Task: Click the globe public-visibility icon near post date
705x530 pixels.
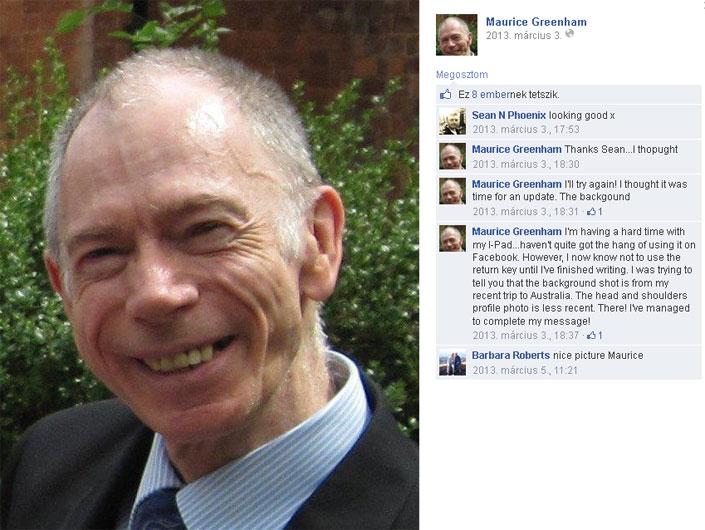Action: click(569, 34)
